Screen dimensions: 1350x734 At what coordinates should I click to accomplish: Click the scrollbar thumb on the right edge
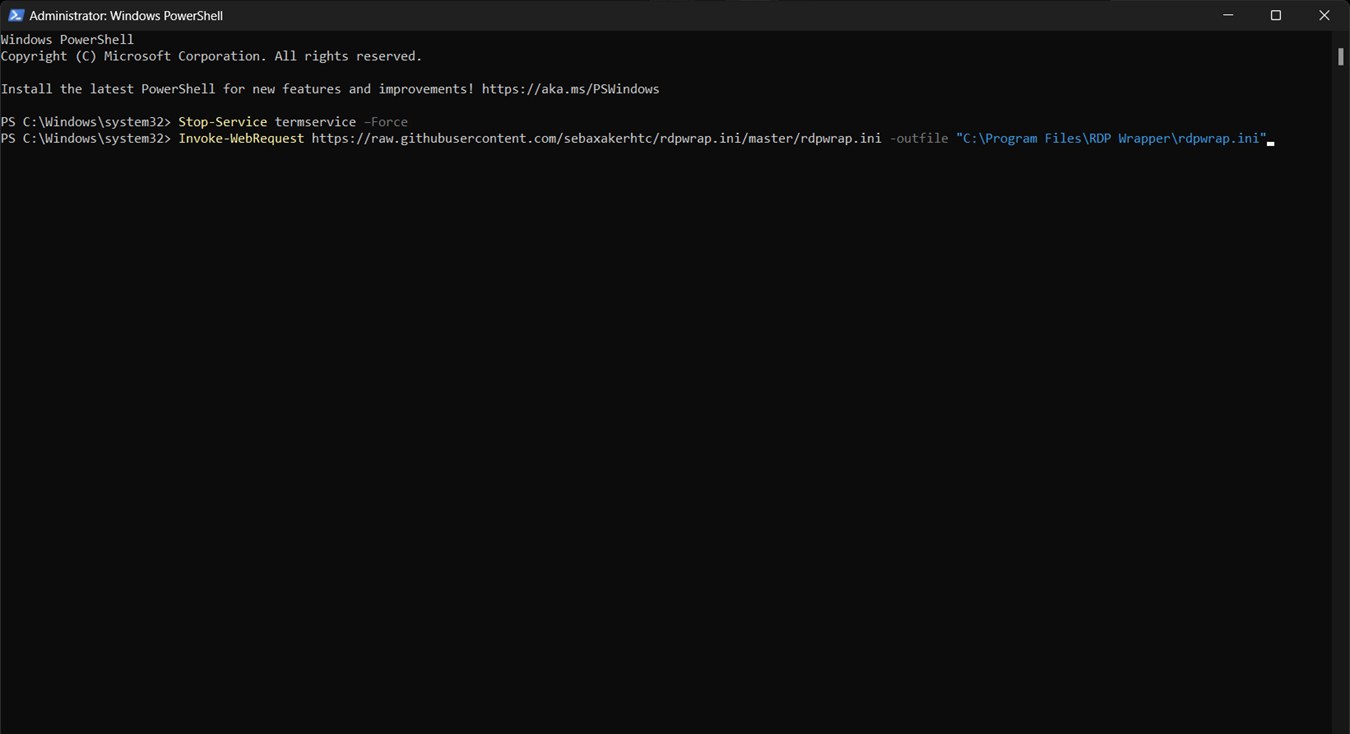1341,56
